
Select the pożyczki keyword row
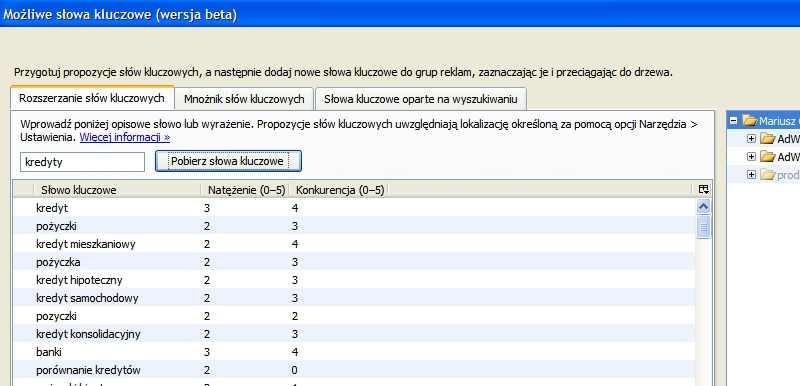(353, 226)
